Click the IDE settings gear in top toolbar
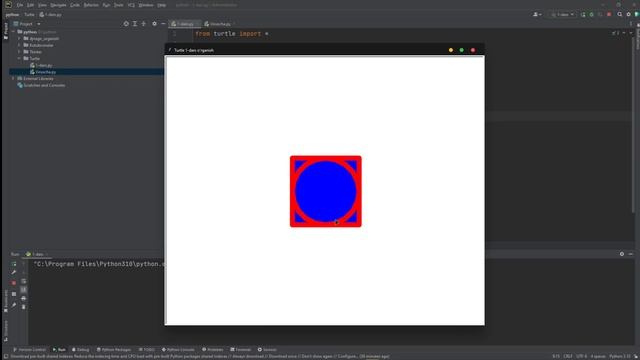Image resolution: width=640 pixels, height=360 pixels. click(628, 15)
